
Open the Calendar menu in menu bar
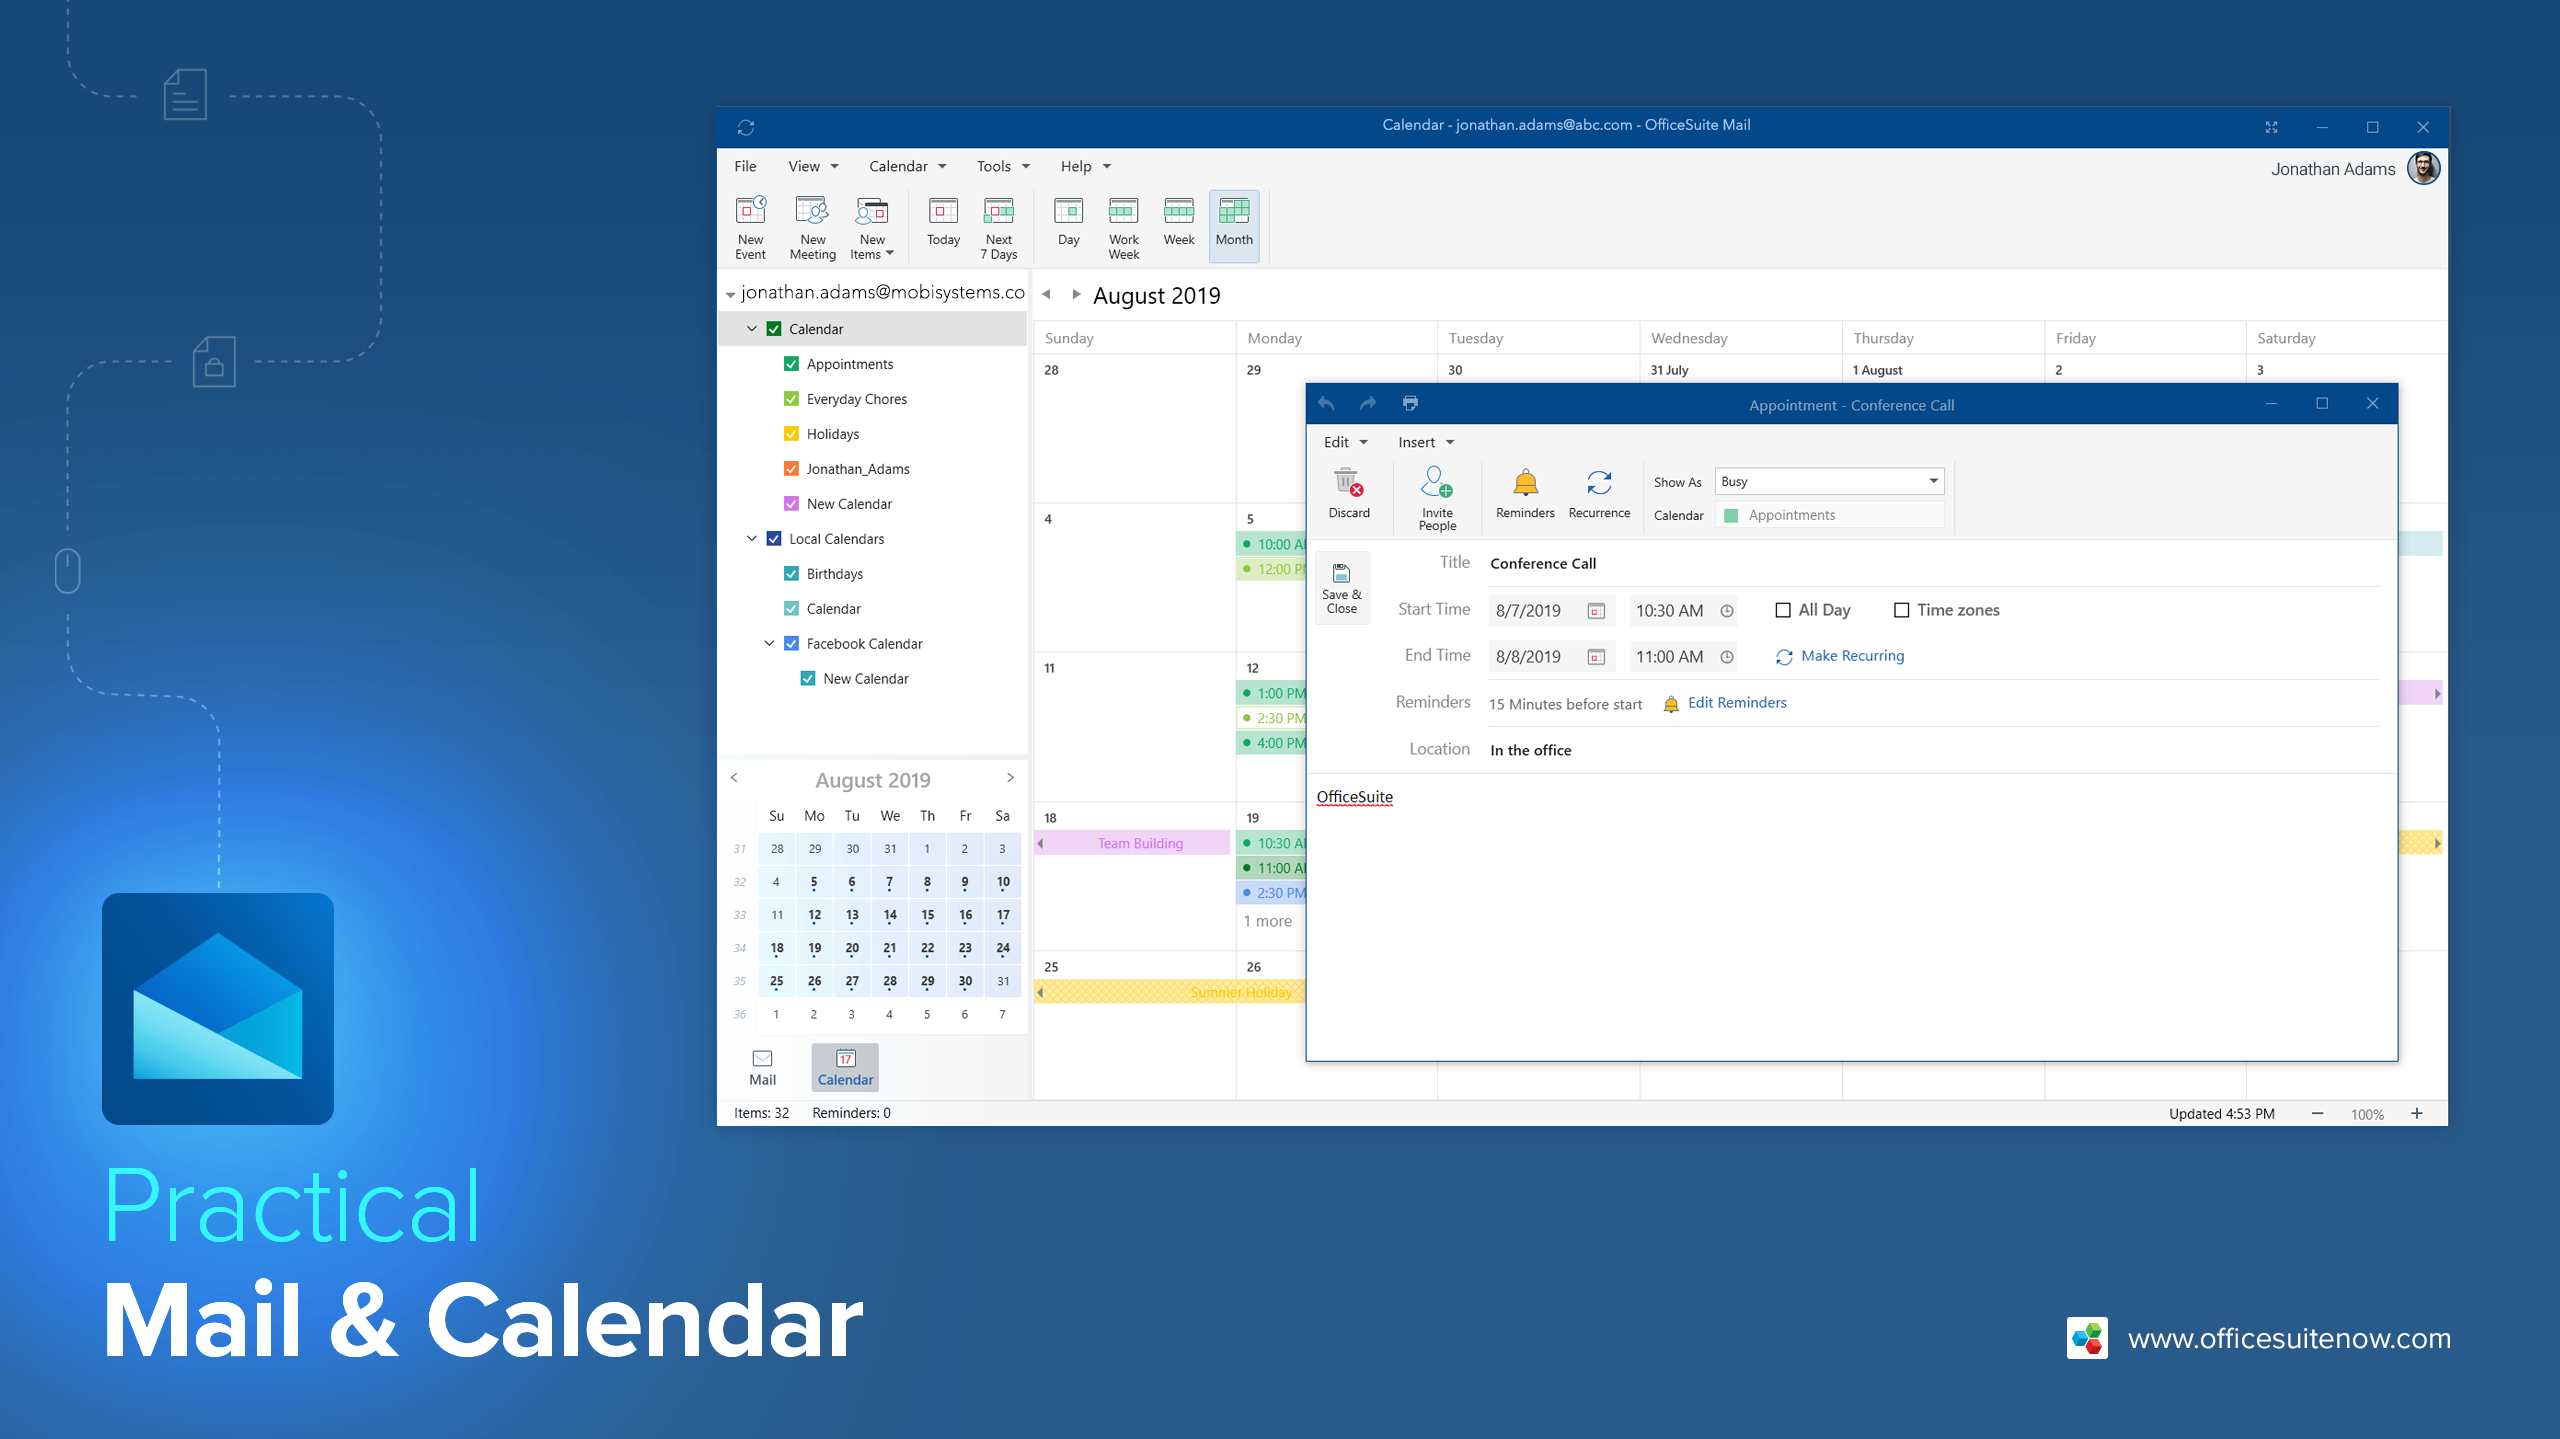tap(905, 165)
